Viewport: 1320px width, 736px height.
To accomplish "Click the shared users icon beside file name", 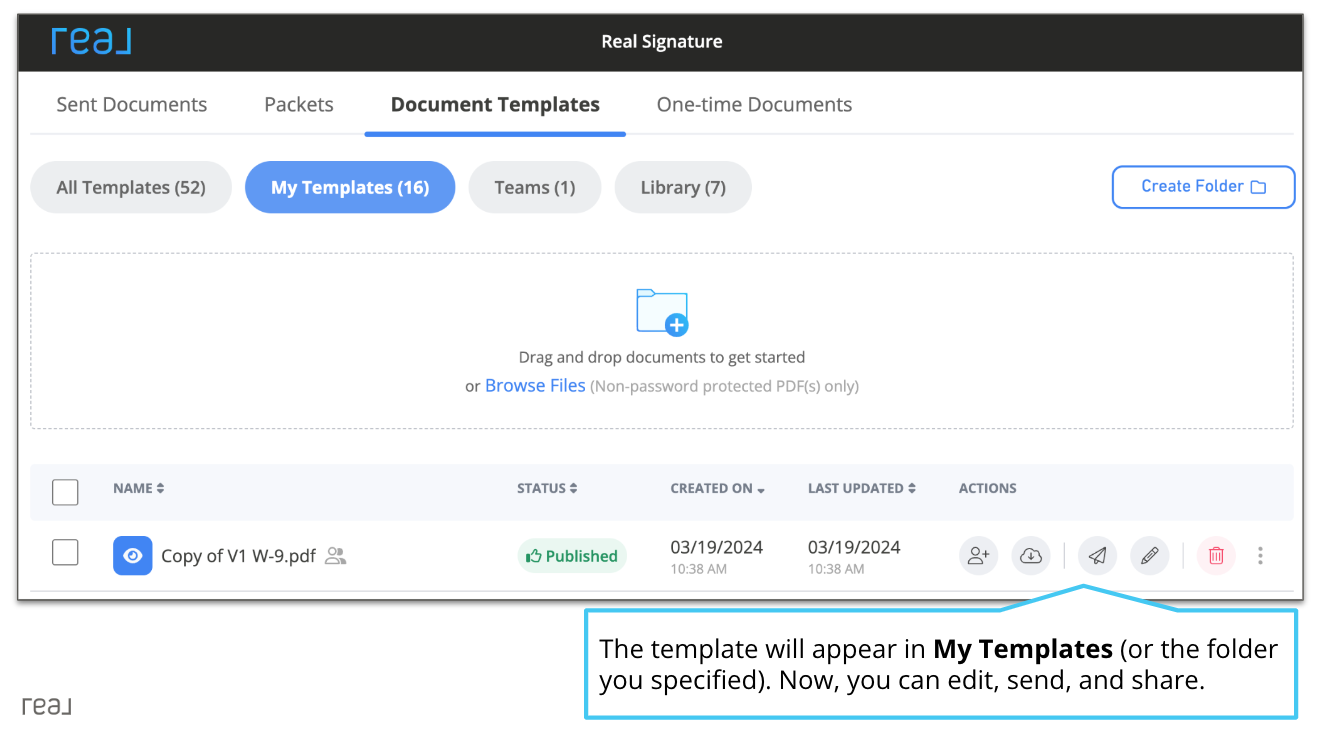I will (336, 555).
